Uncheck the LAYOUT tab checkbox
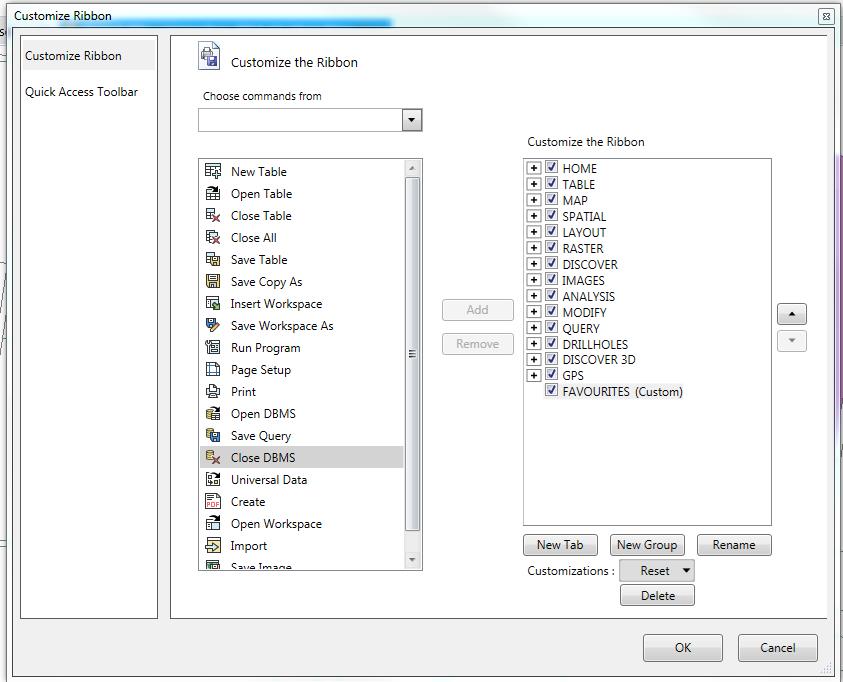The width and height of the screenshot is (843, 682). (551, 231)
